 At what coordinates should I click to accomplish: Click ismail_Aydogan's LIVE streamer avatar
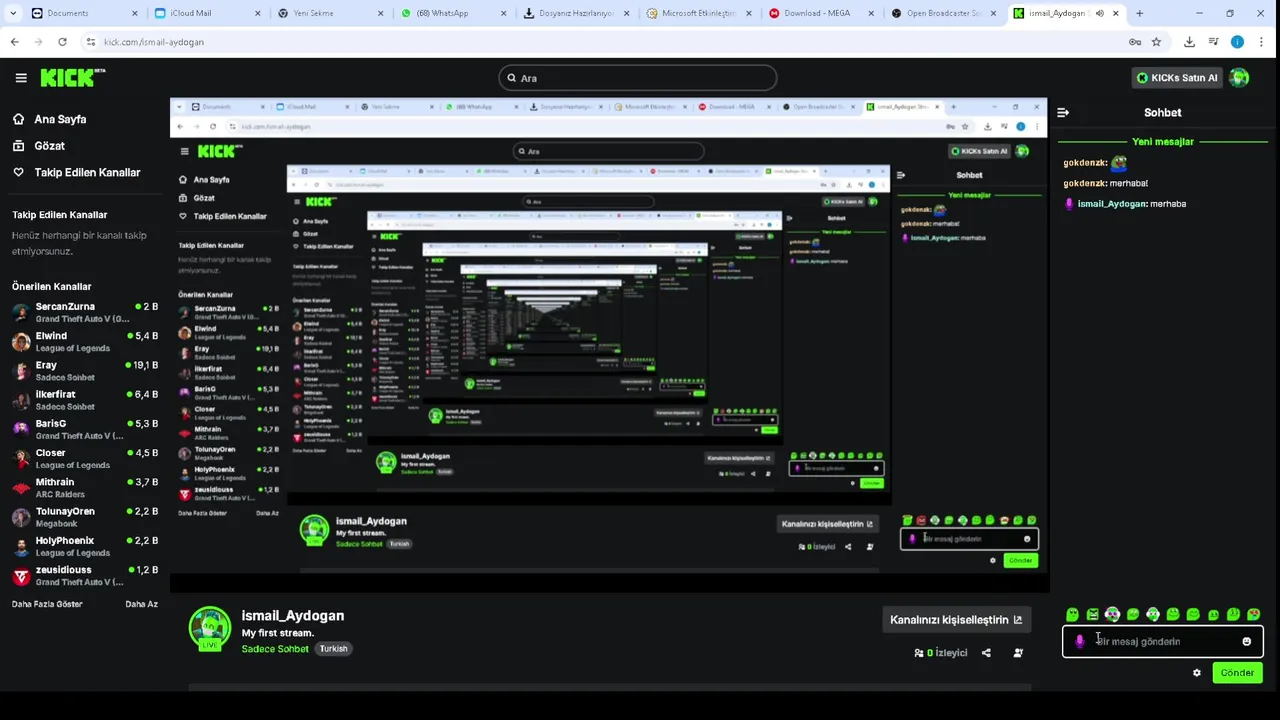point(210,628)
